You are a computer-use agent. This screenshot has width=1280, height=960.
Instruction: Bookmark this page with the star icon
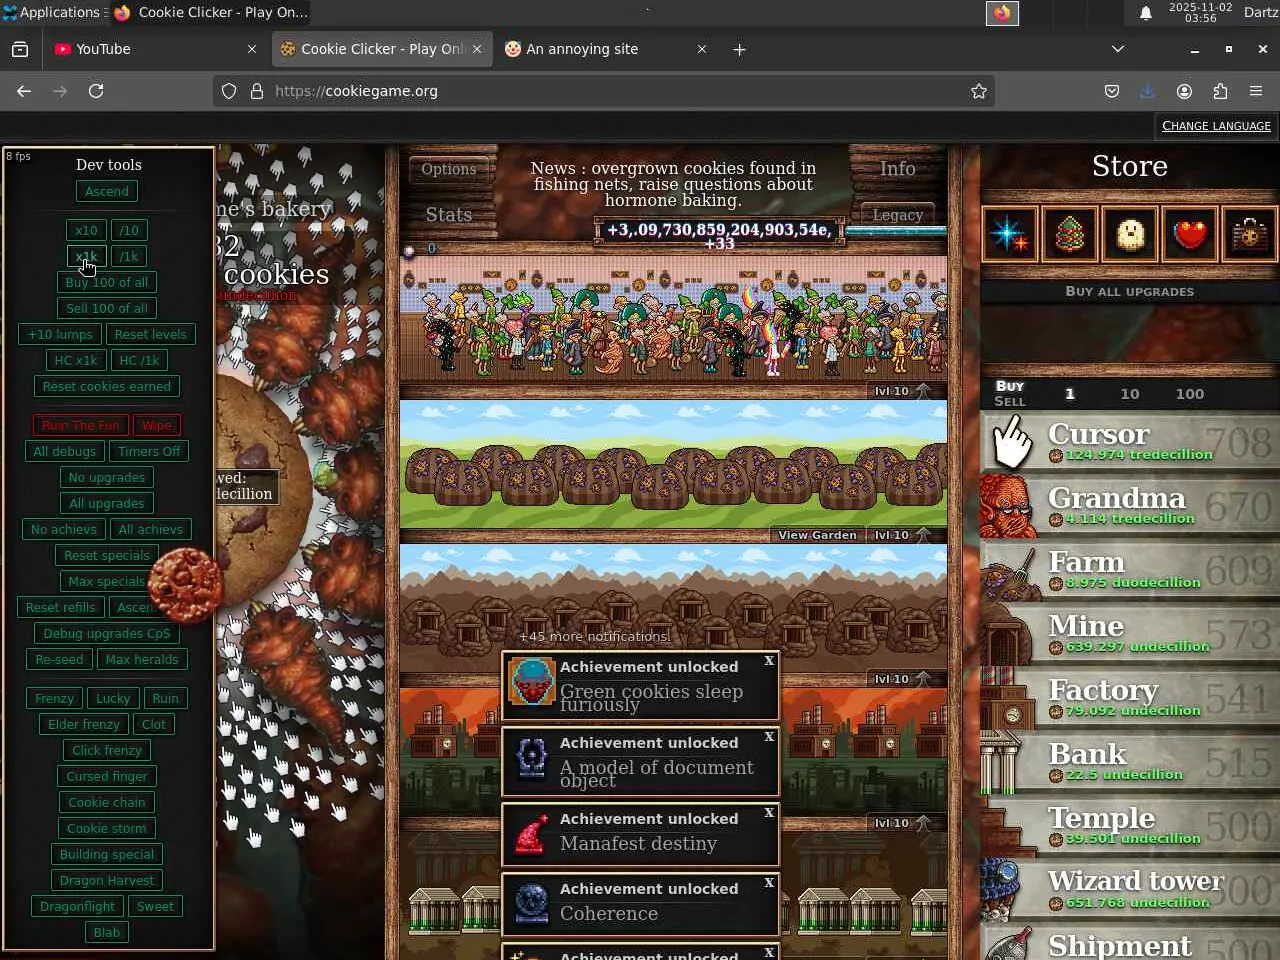tap(979, 91)
